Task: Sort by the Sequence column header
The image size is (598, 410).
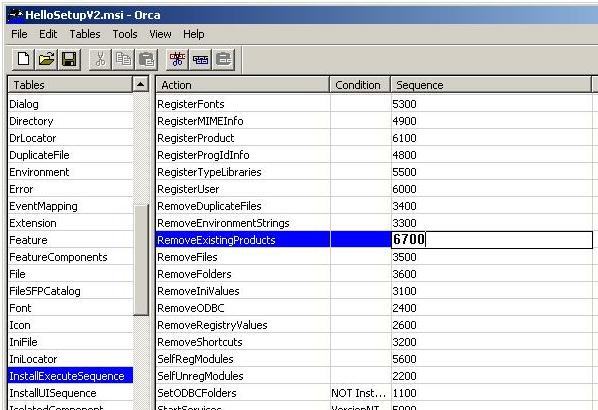Action: tap(491, 85)
